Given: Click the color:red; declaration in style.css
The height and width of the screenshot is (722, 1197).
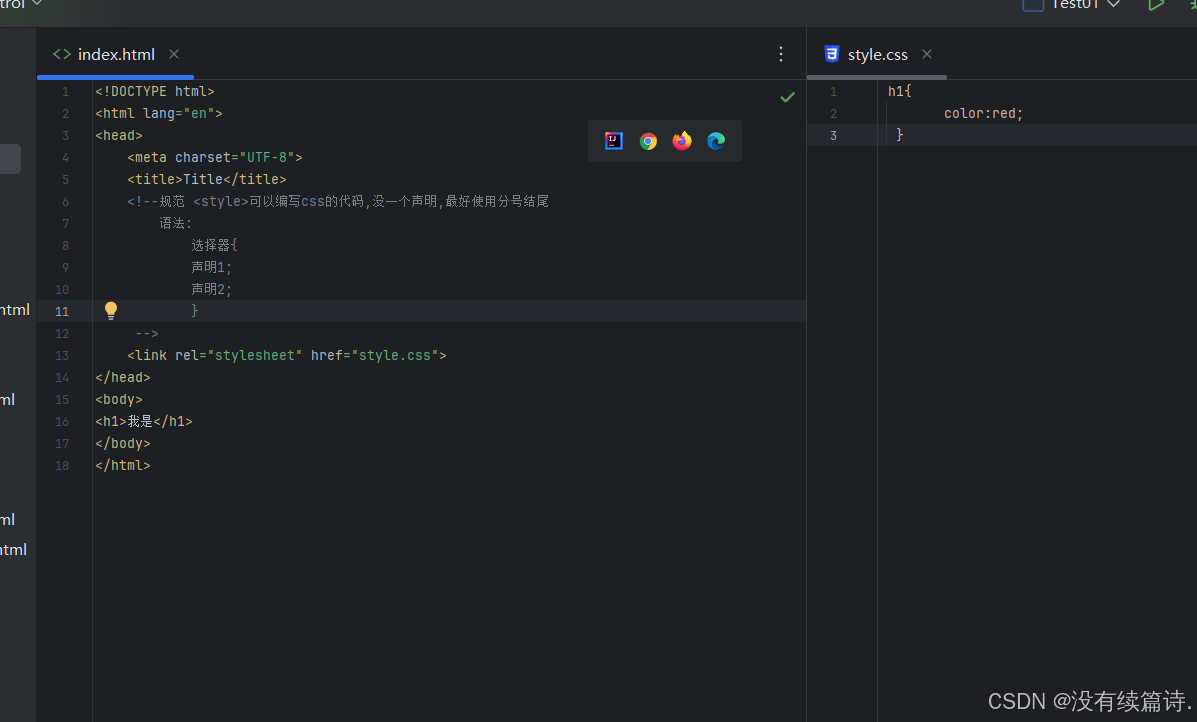Looking at the screenshot, I should point(983,114).
